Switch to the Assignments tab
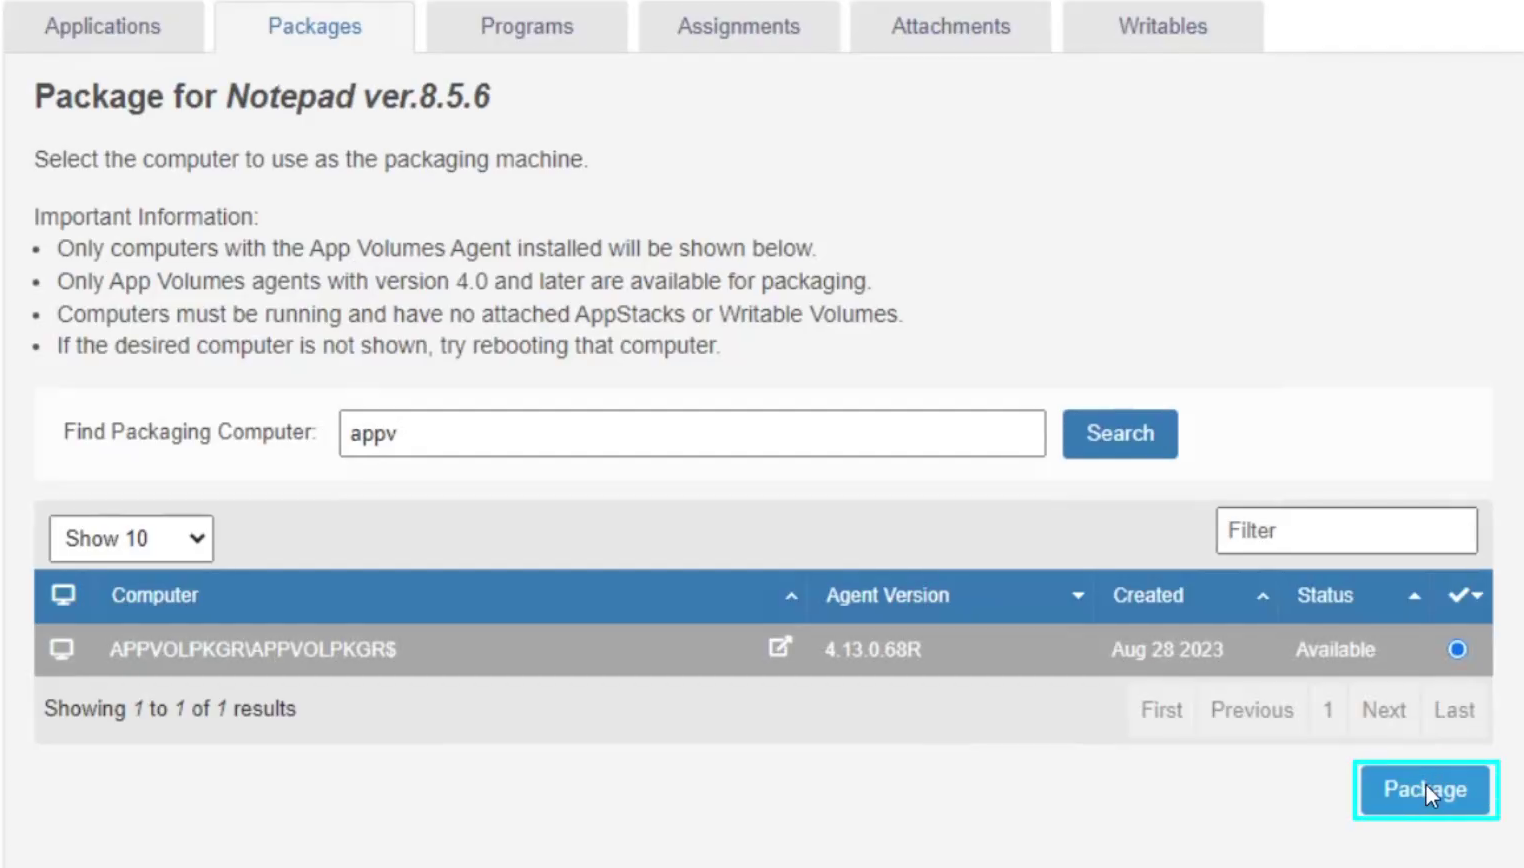Screen dimensions: 1524x868 click(739, 27)
